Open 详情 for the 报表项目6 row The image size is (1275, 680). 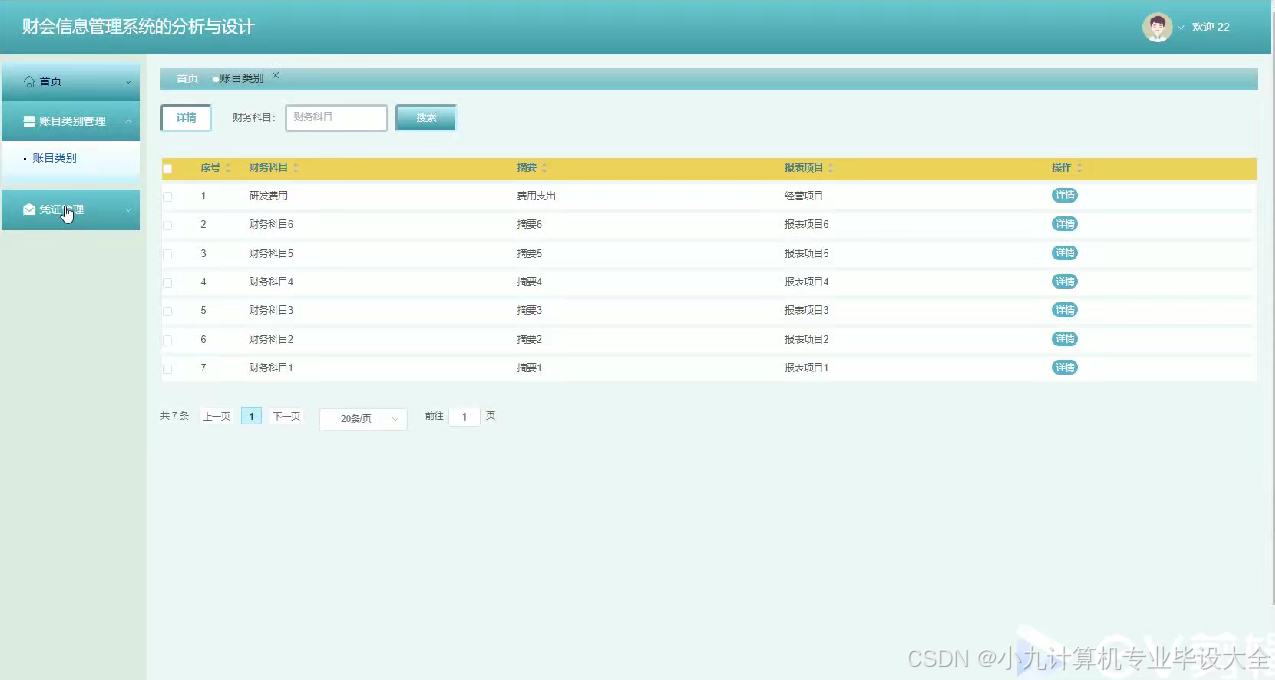point(1065,224)
